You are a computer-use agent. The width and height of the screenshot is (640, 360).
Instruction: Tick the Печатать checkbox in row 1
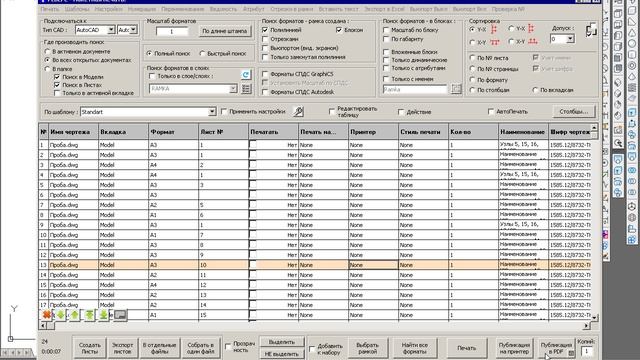(x=253, y=144)
